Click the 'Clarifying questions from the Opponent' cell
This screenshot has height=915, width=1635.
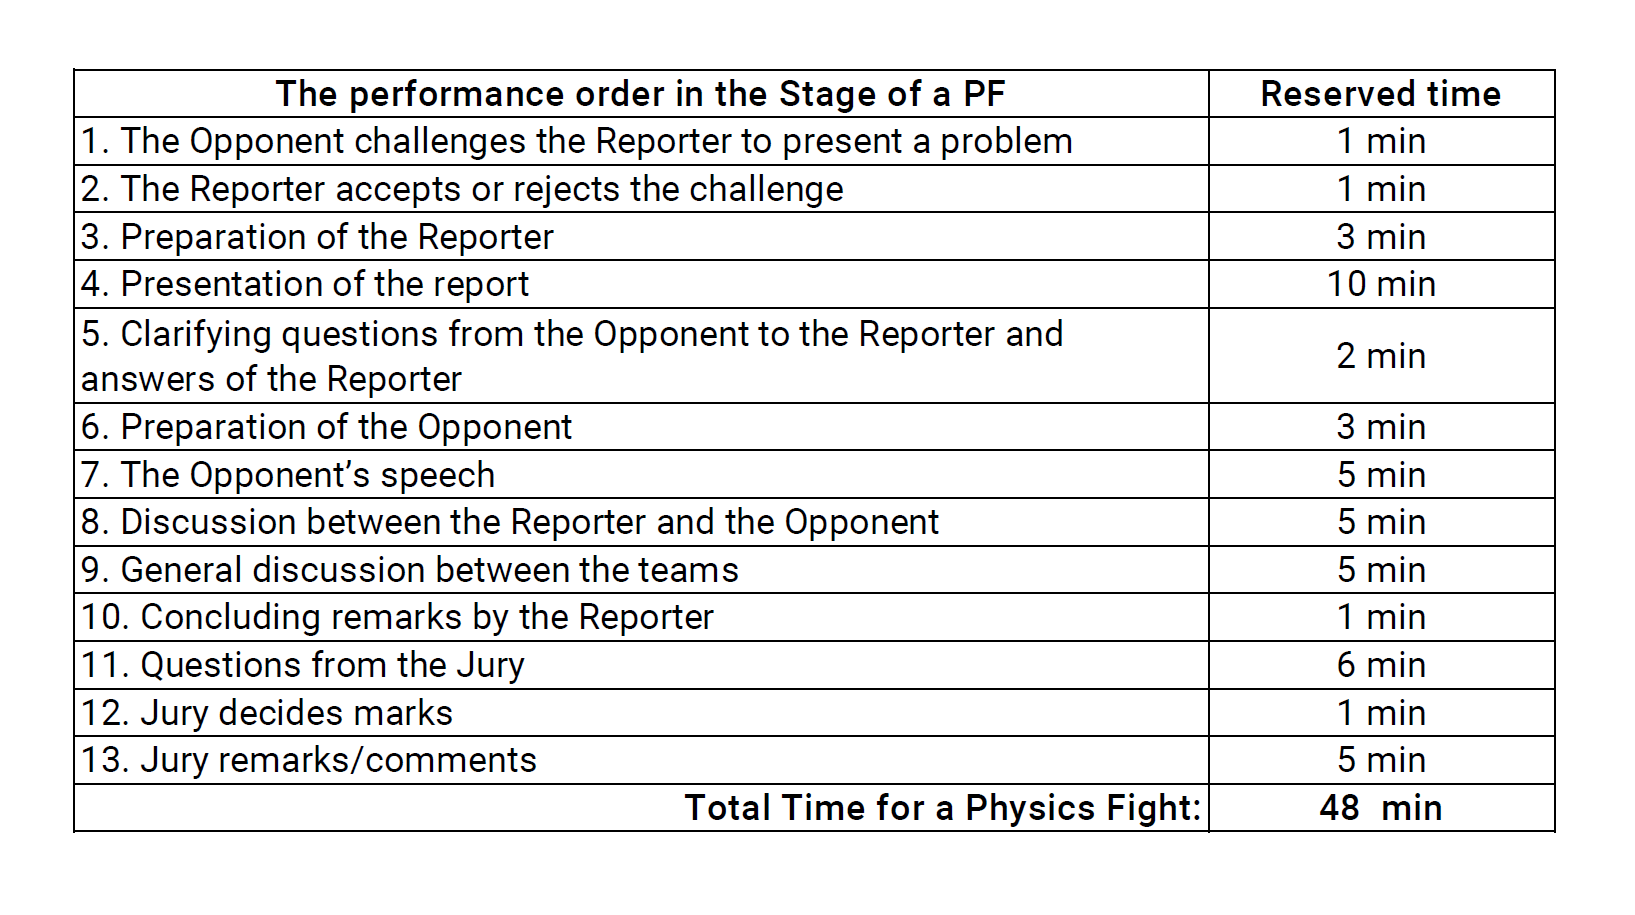[x=641, y=356]
